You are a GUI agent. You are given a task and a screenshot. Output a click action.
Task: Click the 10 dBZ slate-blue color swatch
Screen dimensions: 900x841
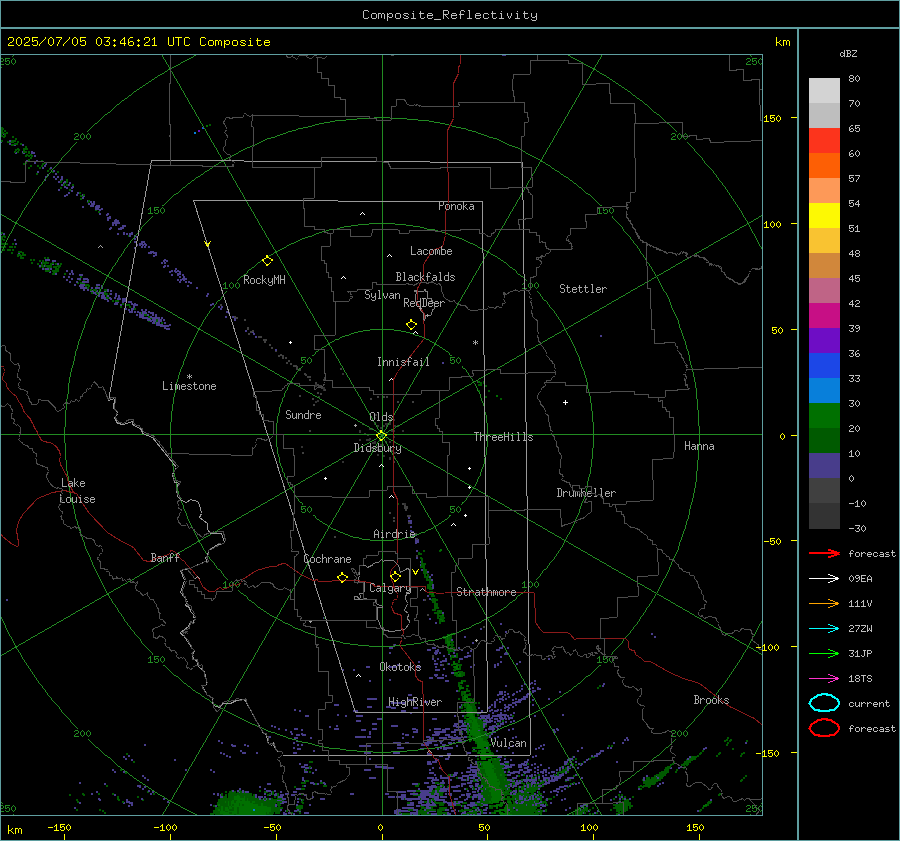824,466
